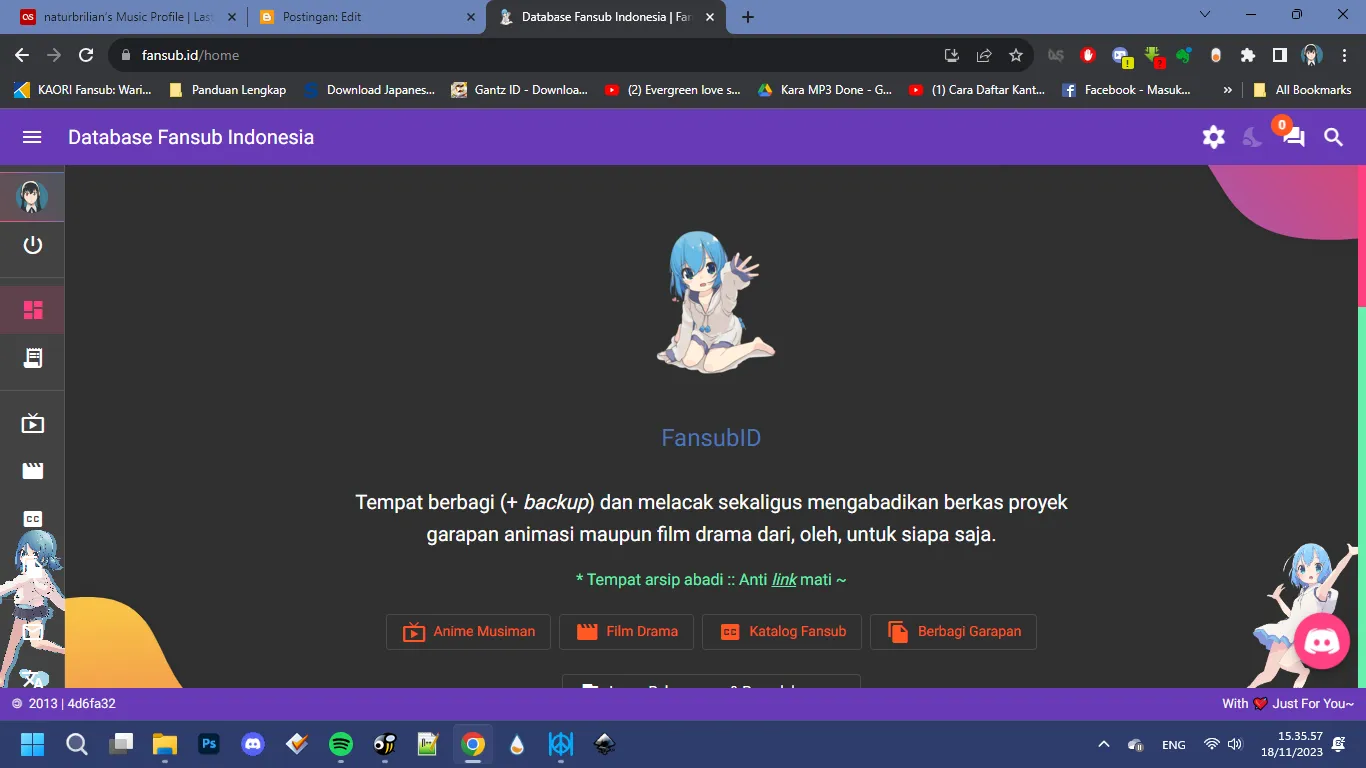1366x768 pixels.
Task: Open the Download Japanes... bookmark
Action: pos(369,90)
